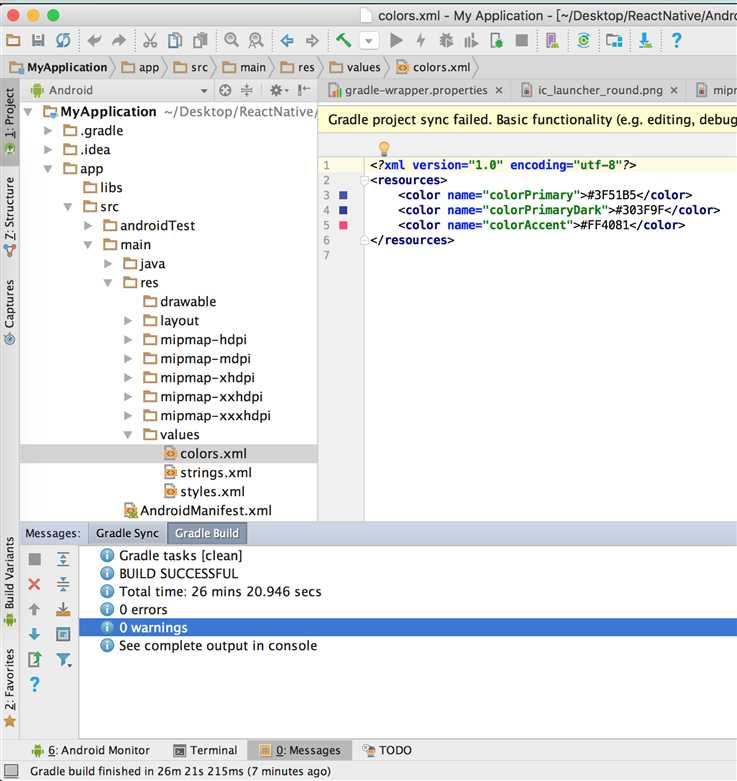Click the Replace icon beside Find
The width and height of the screenshot is (737, 781).
pyautogui.click(x=256, y=40)
